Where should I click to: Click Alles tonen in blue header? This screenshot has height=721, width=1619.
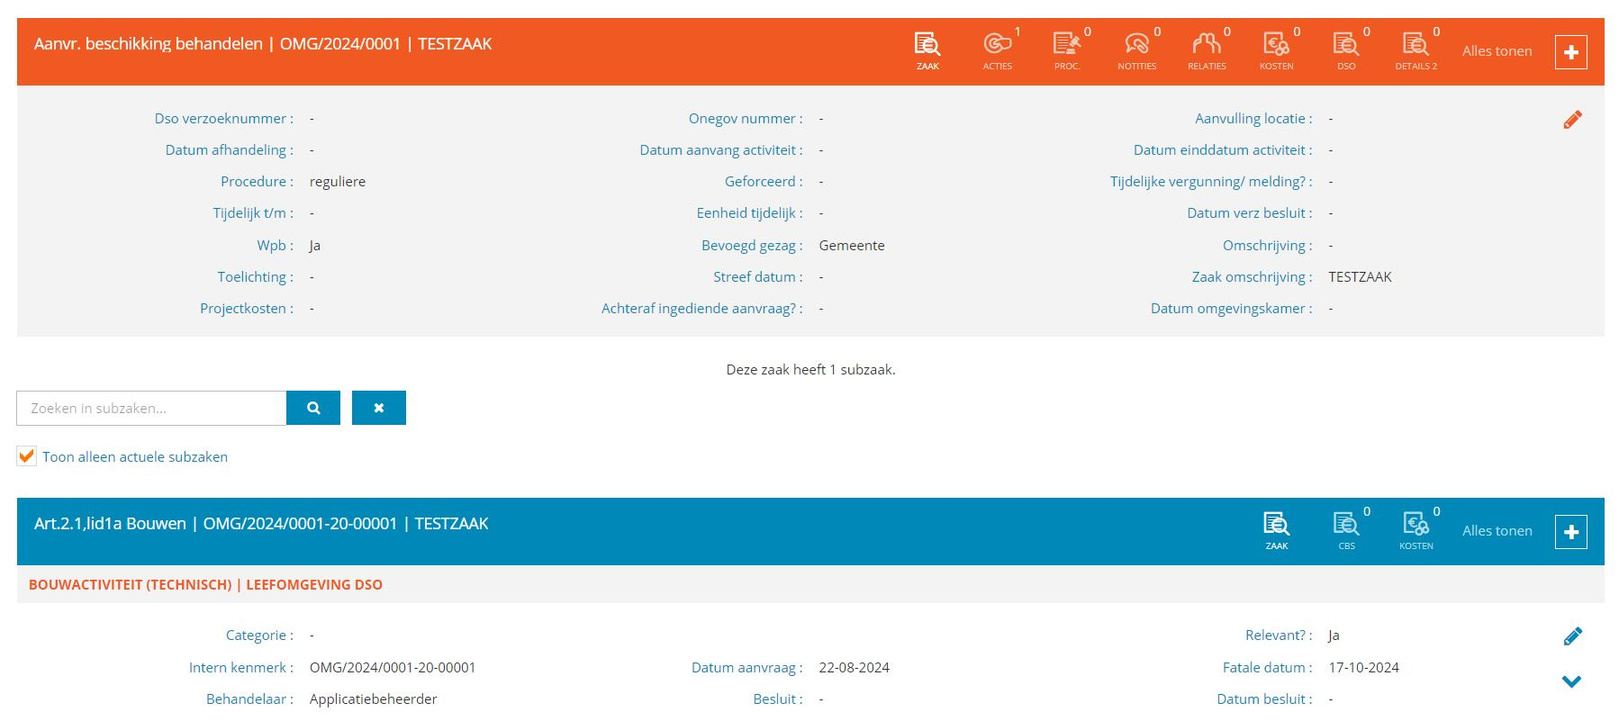click(1496, 531)
